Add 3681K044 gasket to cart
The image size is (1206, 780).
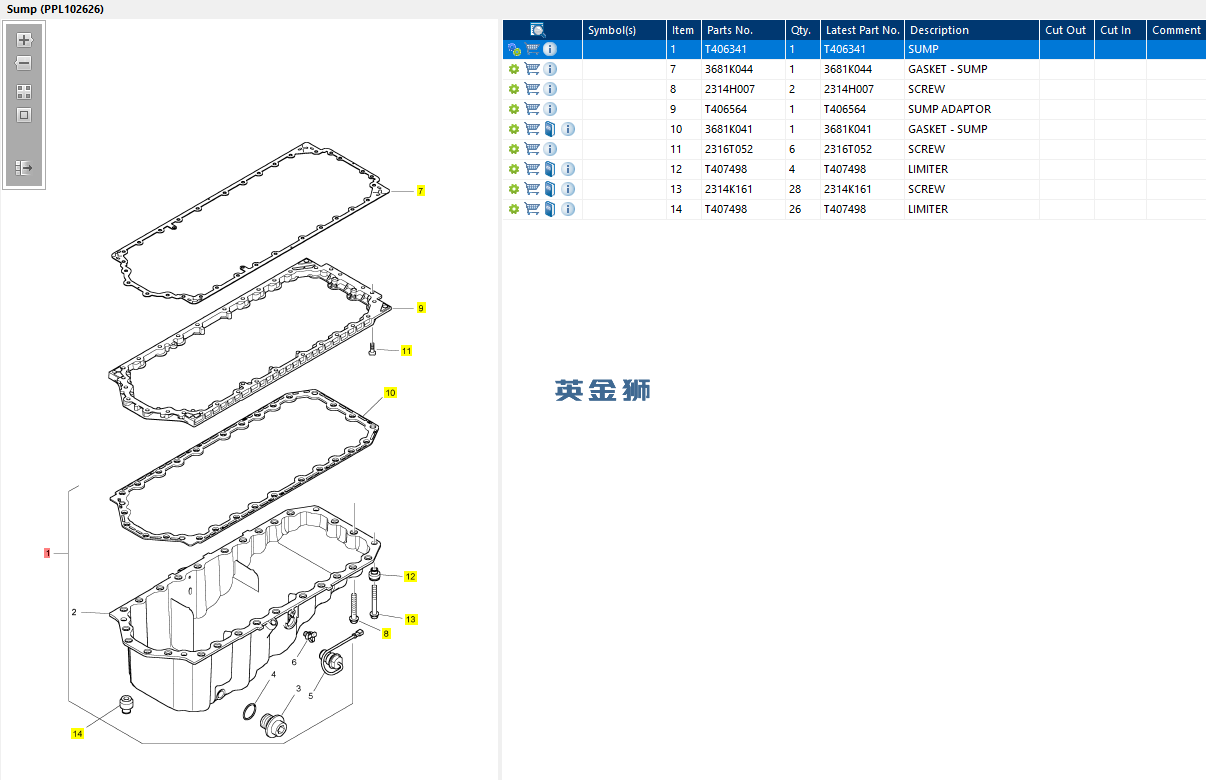[532, 69]
